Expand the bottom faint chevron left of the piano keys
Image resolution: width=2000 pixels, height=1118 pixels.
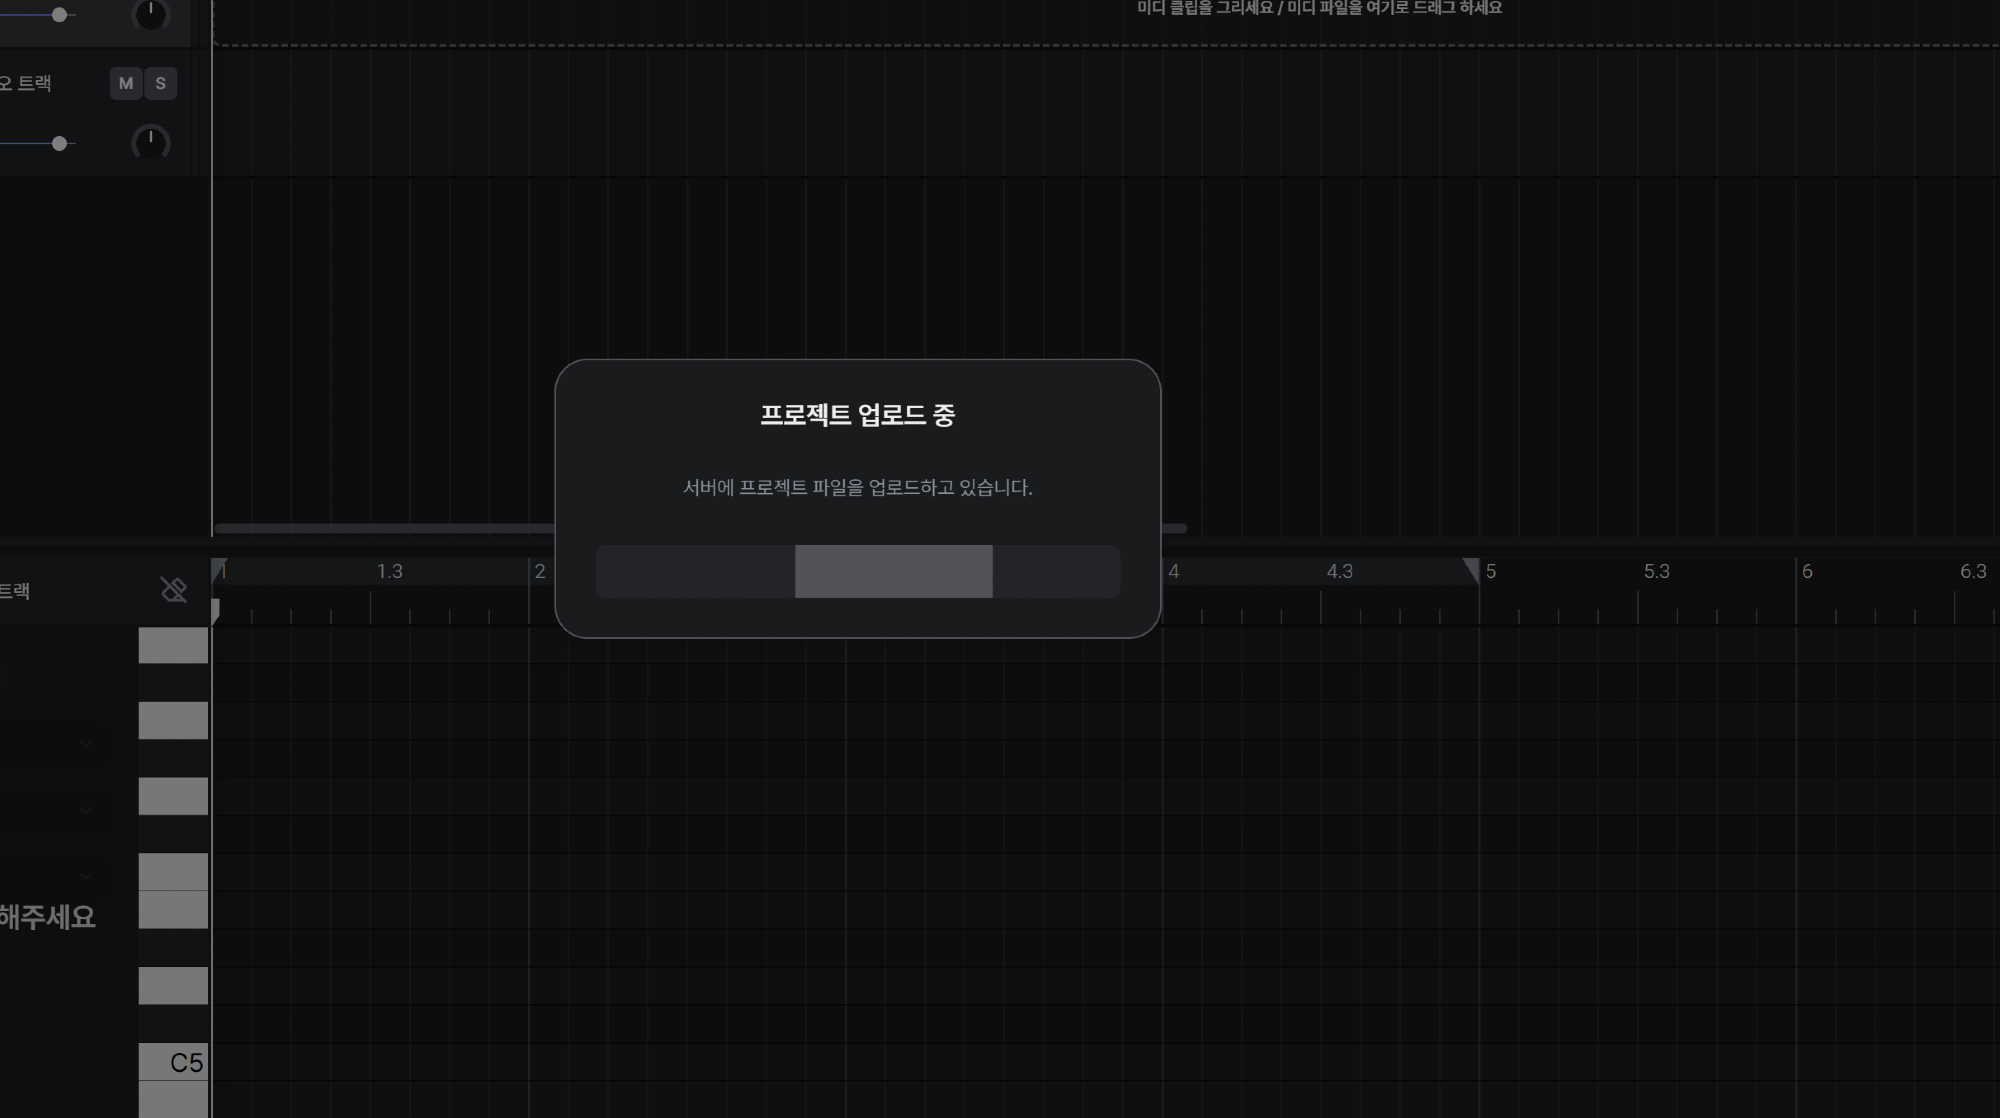pos(86,876)
